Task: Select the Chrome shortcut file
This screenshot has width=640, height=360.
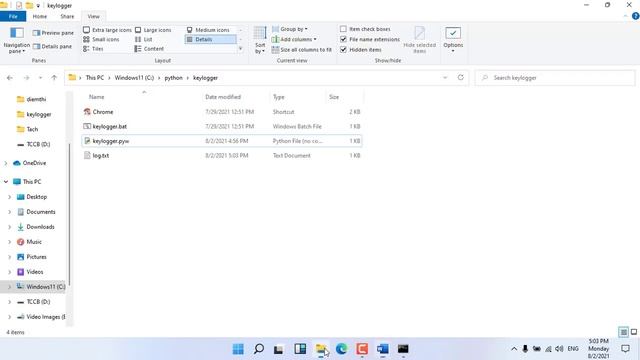Action: pyautogui.click(x=222, y=112)
